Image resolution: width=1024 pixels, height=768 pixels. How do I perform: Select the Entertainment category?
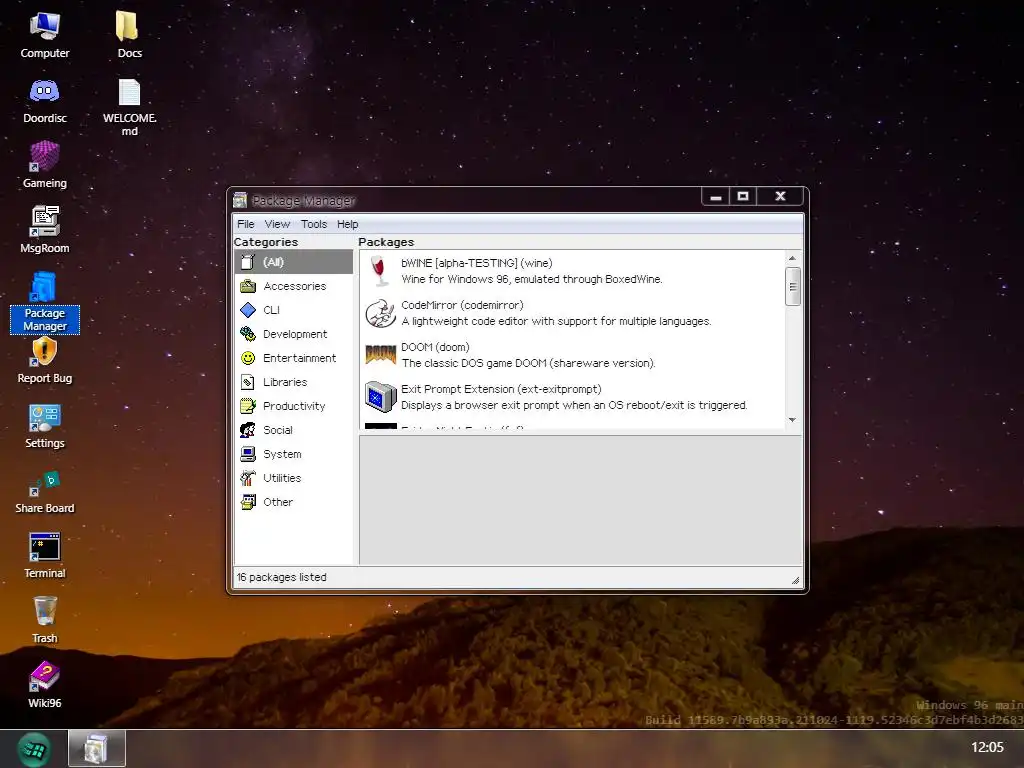(x=293, y=358)
